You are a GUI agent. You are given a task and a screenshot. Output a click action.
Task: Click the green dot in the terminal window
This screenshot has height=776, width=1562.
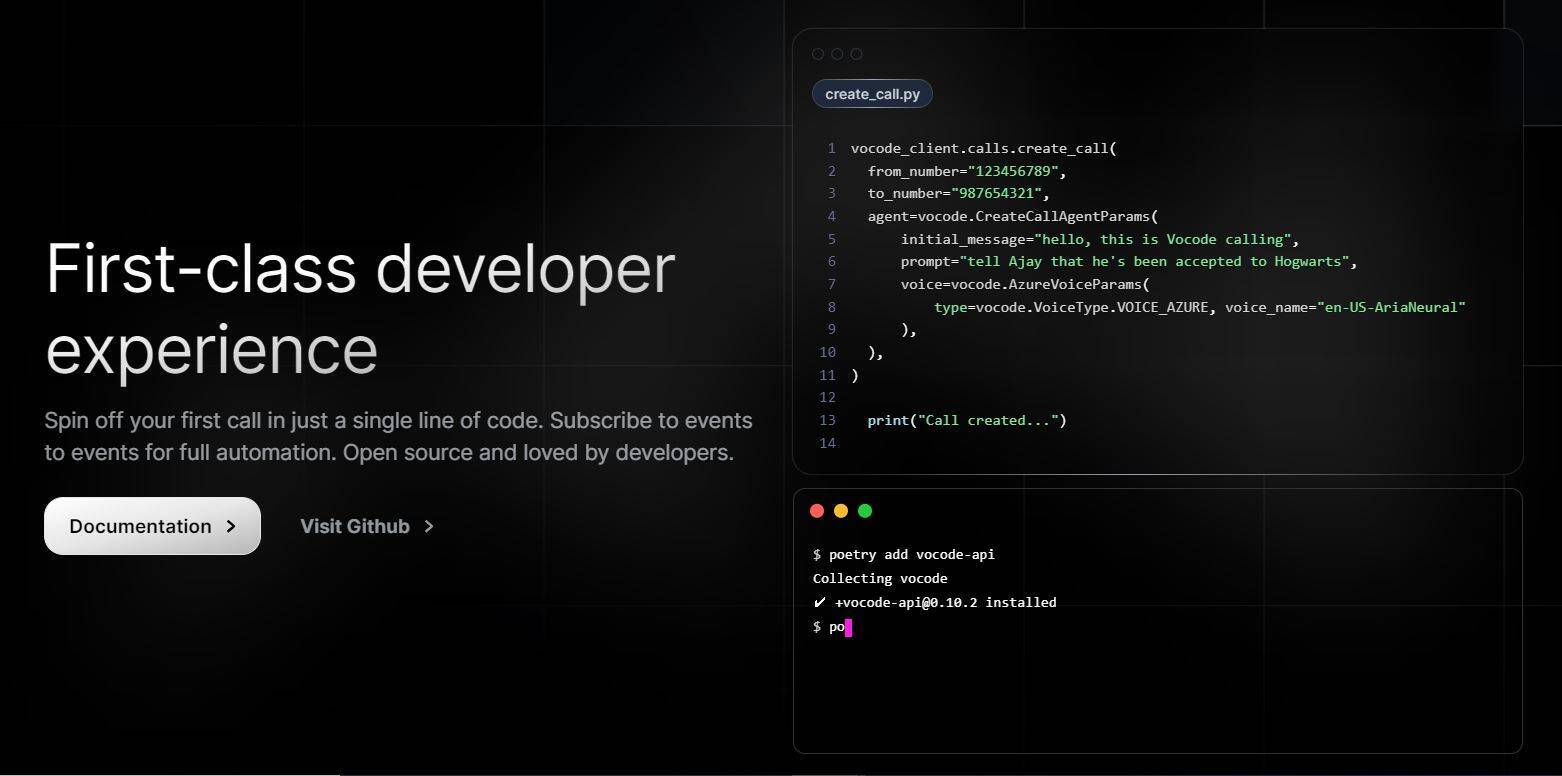(865, 511)
